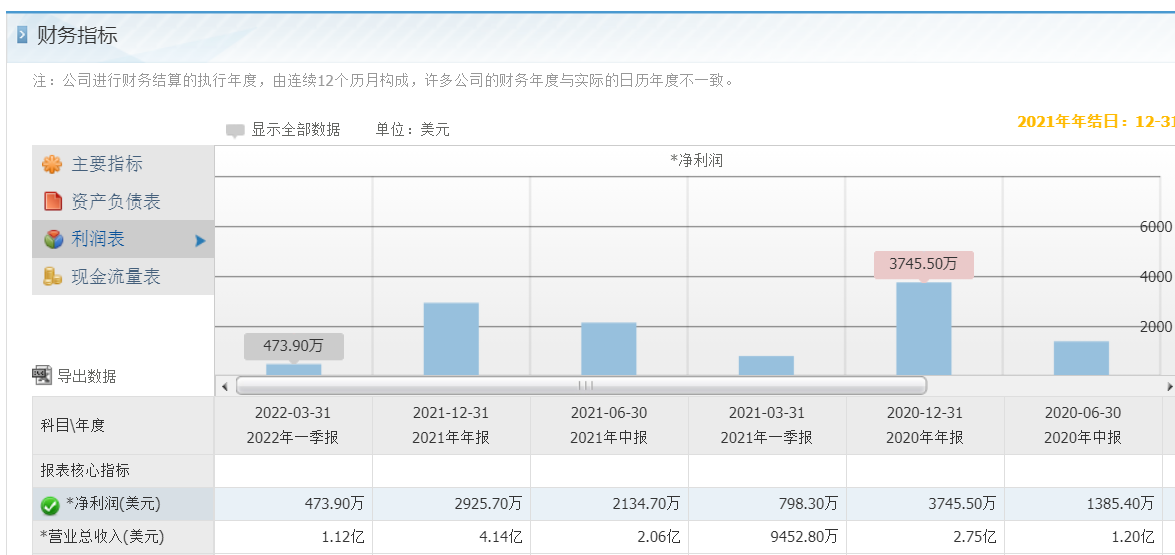
Task: Click the 2021年年结日 orange date text
Action: click(1096, 122)
